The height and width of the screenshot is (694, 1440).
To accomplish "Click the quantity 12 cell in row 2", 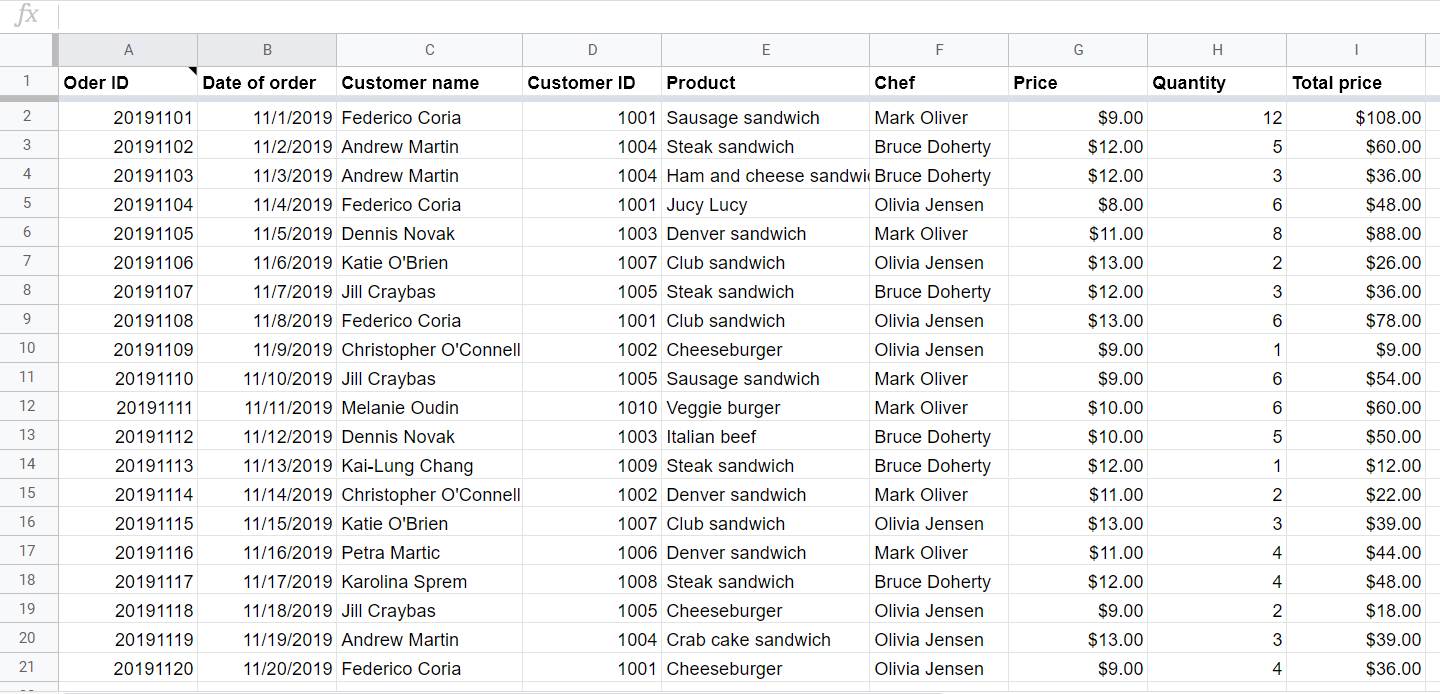I will 1217,117.
